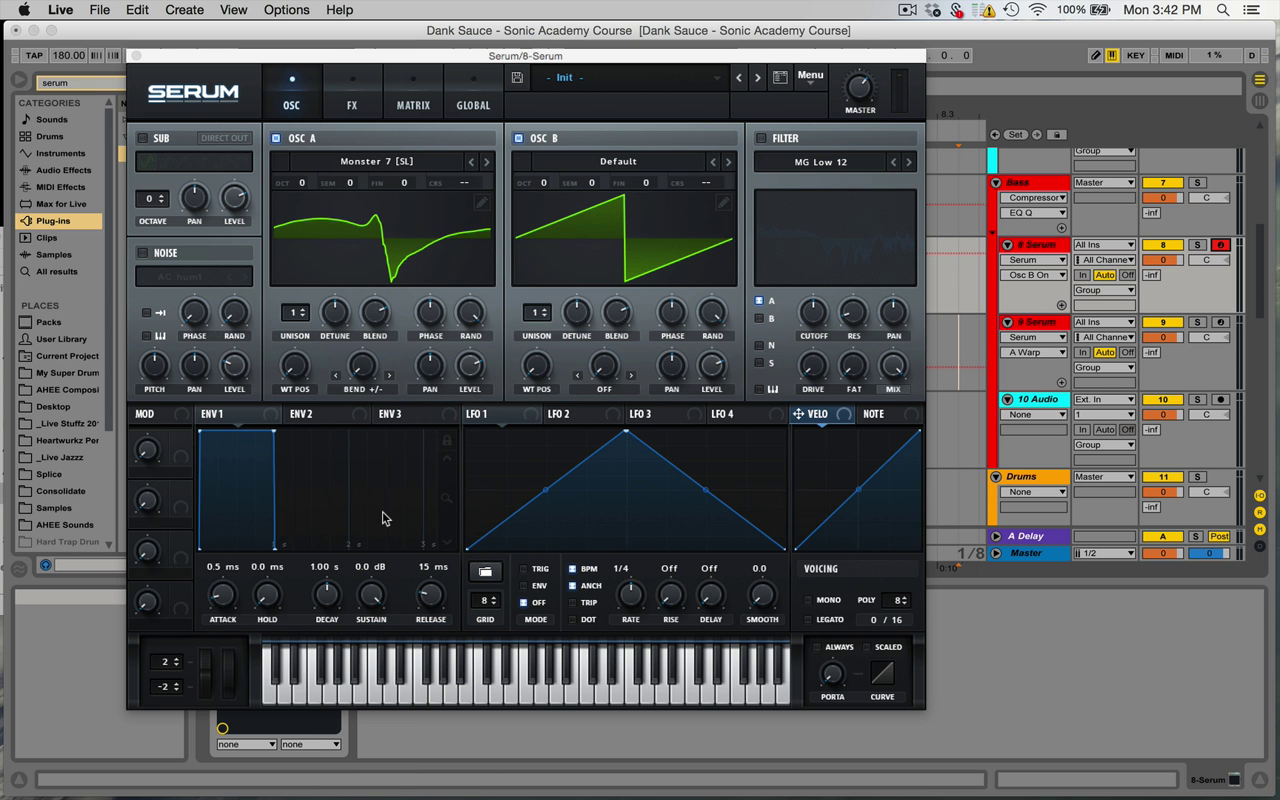Click the envelope ATTACK knob

(222, 596)
